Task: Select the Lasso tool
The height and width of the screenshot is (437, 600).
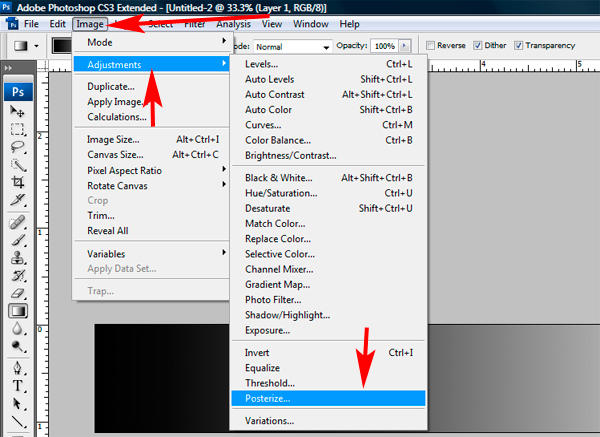Action: point(17,147)
